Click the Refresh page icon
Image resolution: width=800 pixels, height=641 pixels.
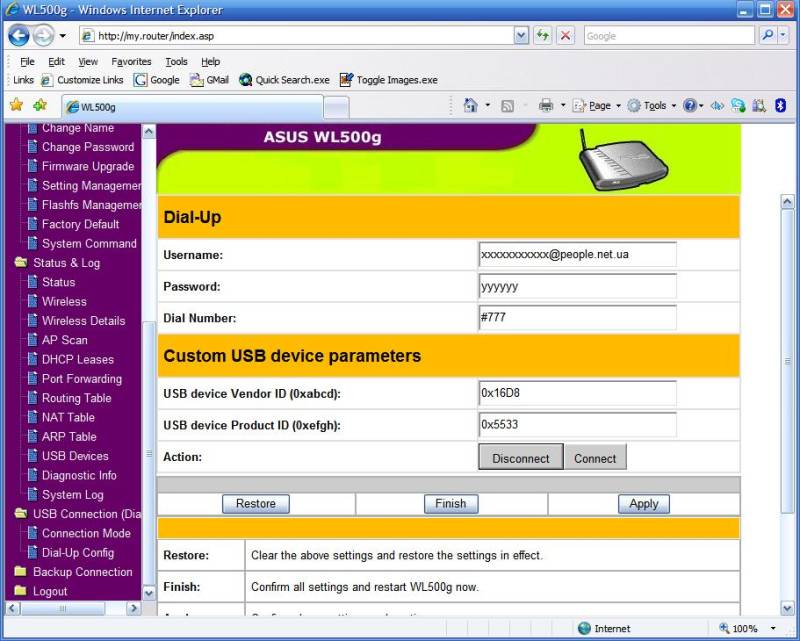click(x=542, y=36)
